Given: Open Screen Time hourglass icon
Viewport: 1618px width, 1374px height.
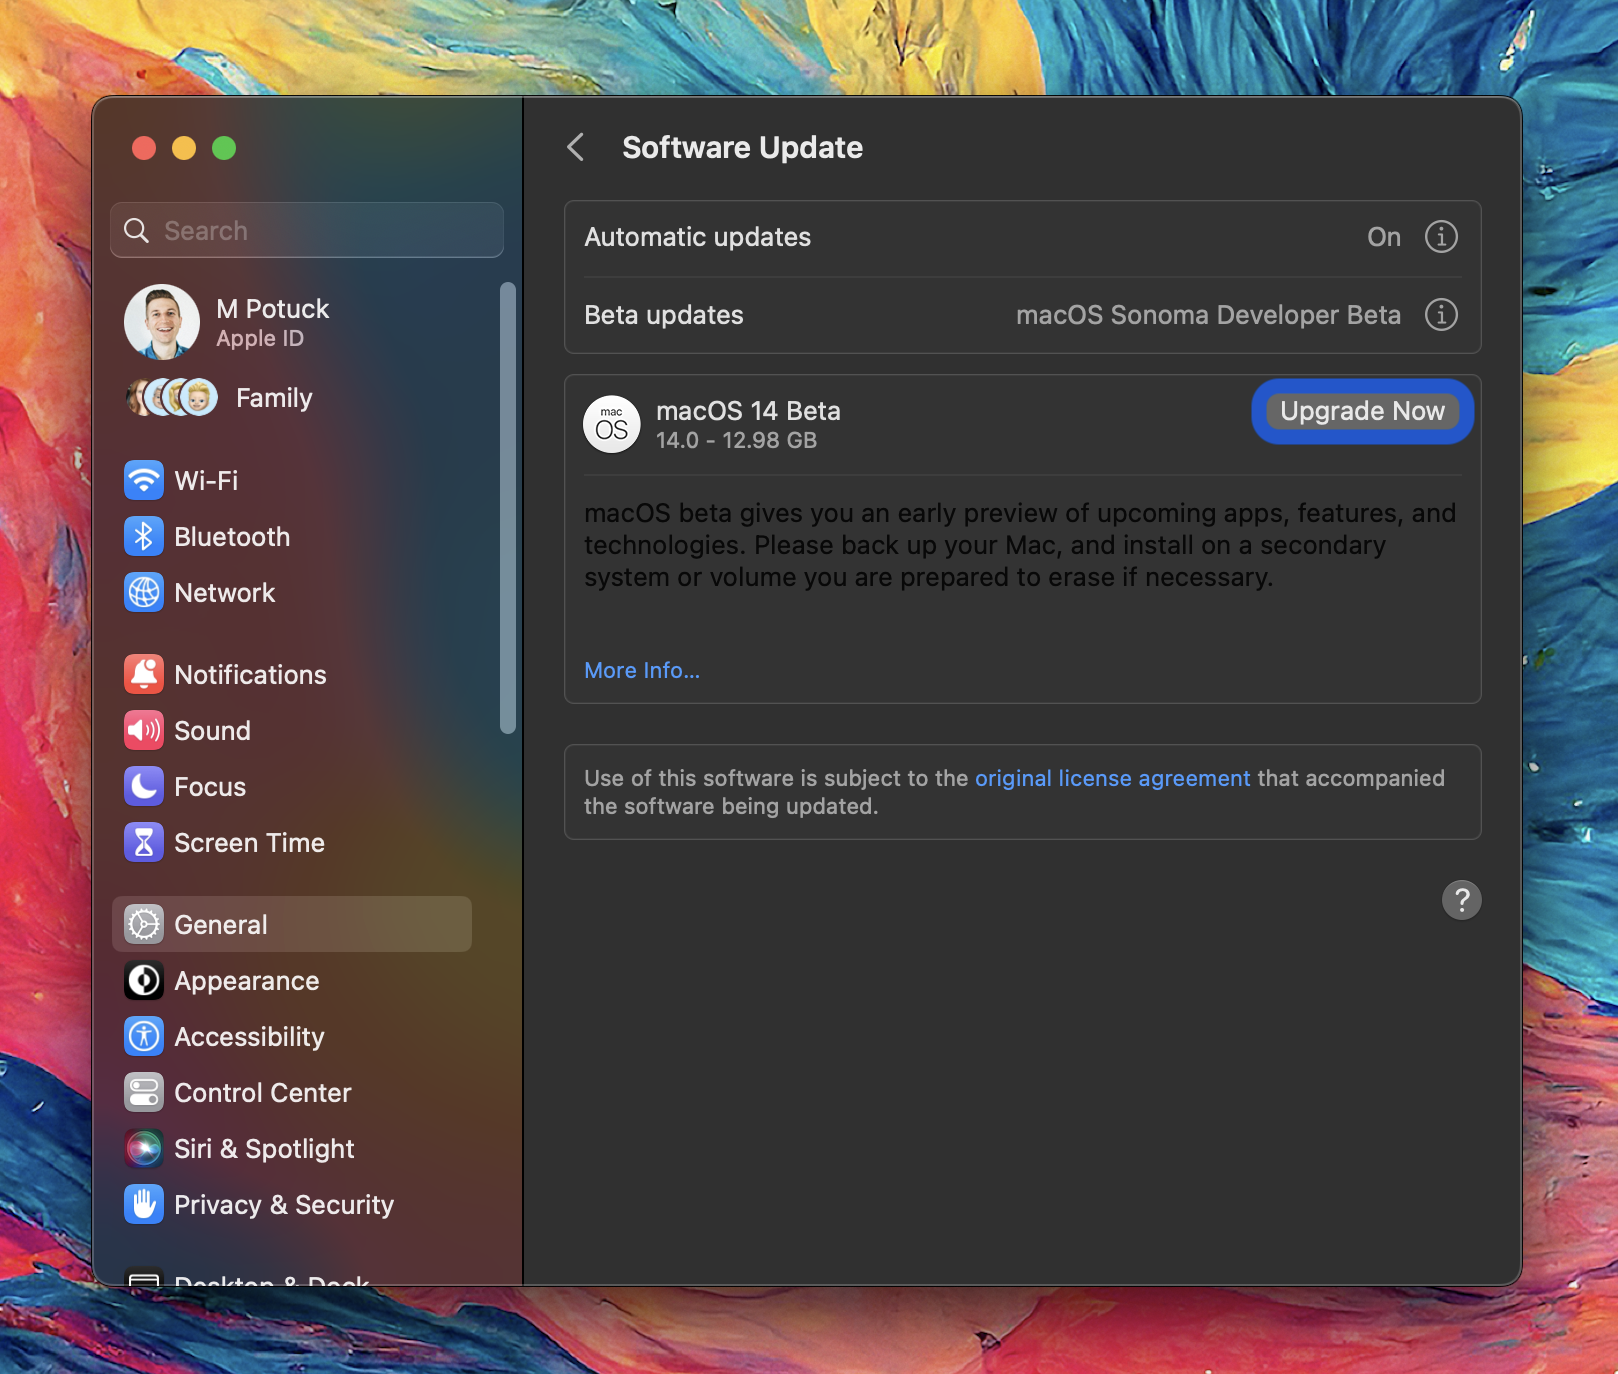Looking at the screenshot, I should coord(144,842).
